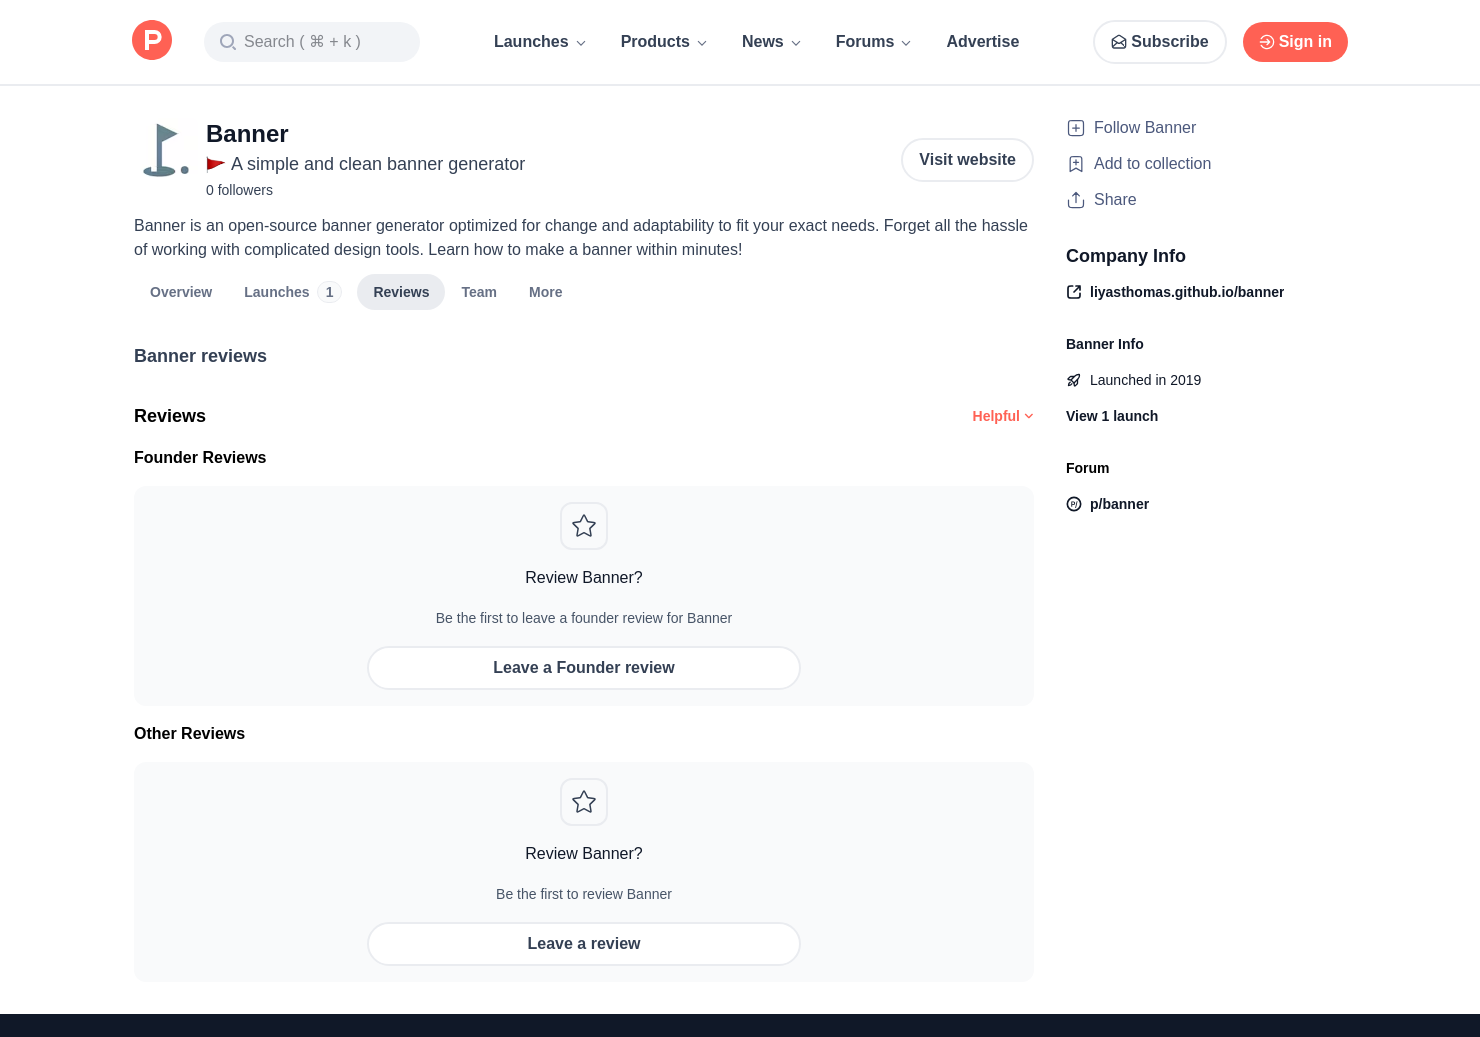
Task: Open the Helpful sort dropdown
Action: click(x=1003, y=416)
